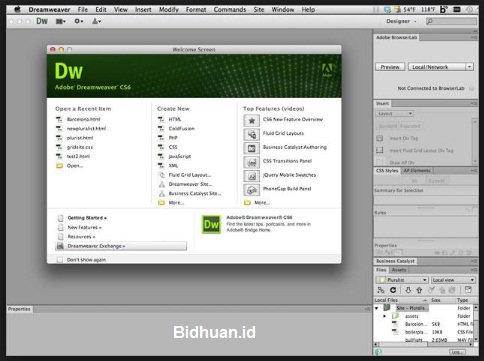The image size is (484, 361).
Task: Click the search field in application bar
Action: pyautogui.click(x=451, y=21)
